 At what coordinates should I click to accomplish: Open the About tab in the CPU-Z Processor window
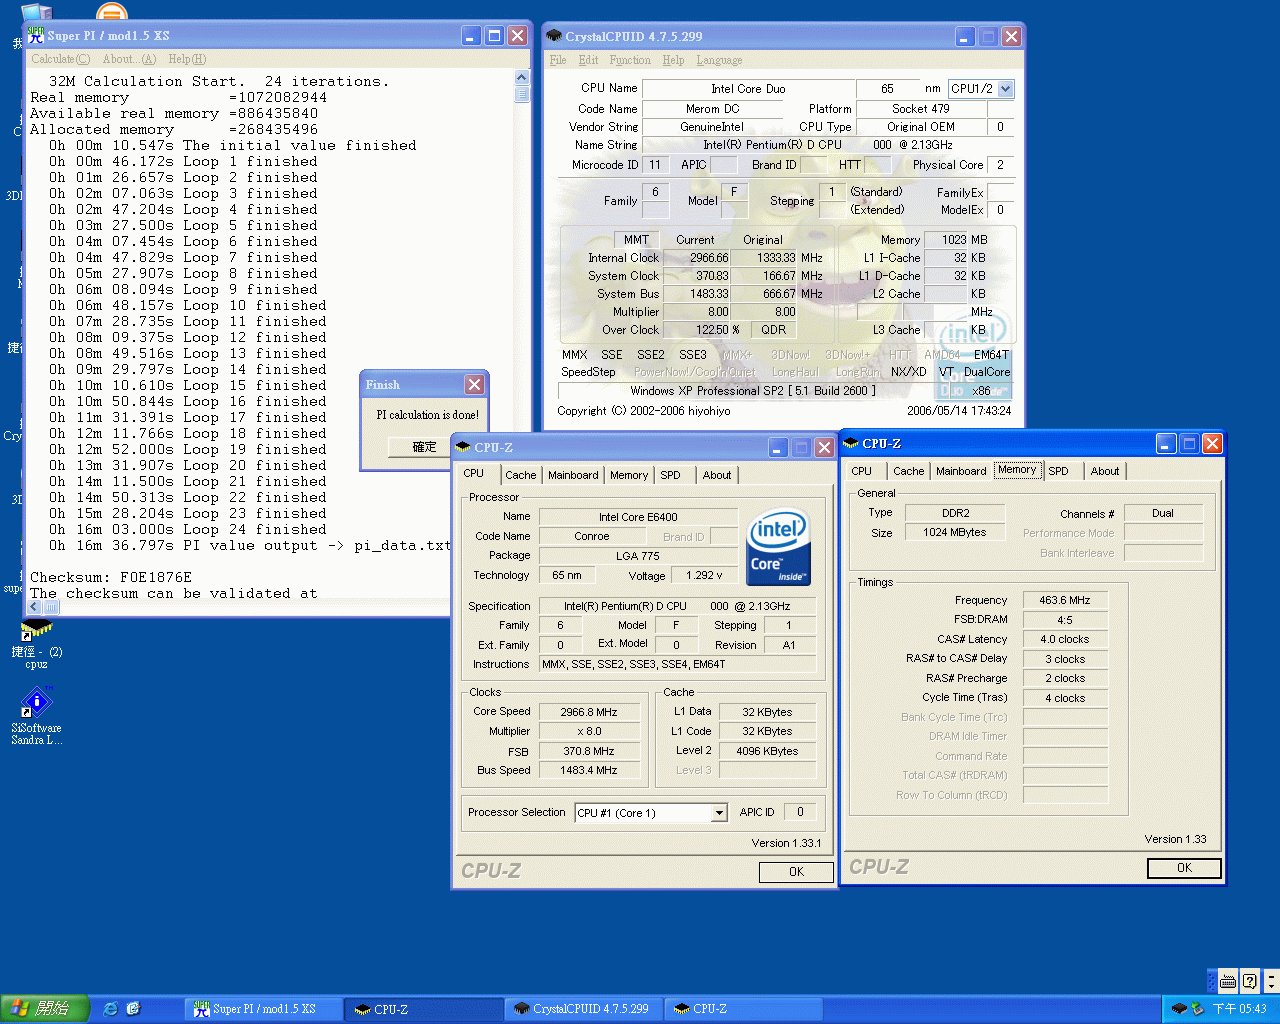717,475
